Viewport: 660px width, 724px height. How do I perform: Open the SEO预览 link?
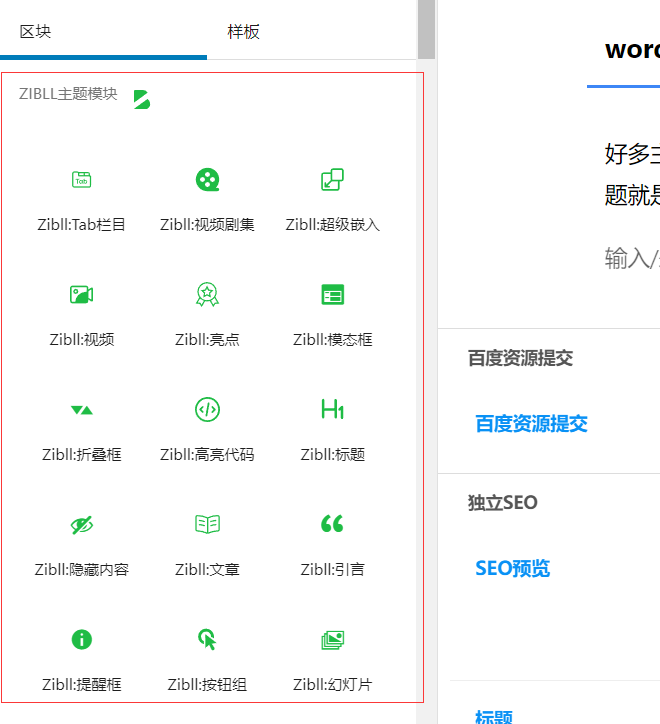pos(512,569)
